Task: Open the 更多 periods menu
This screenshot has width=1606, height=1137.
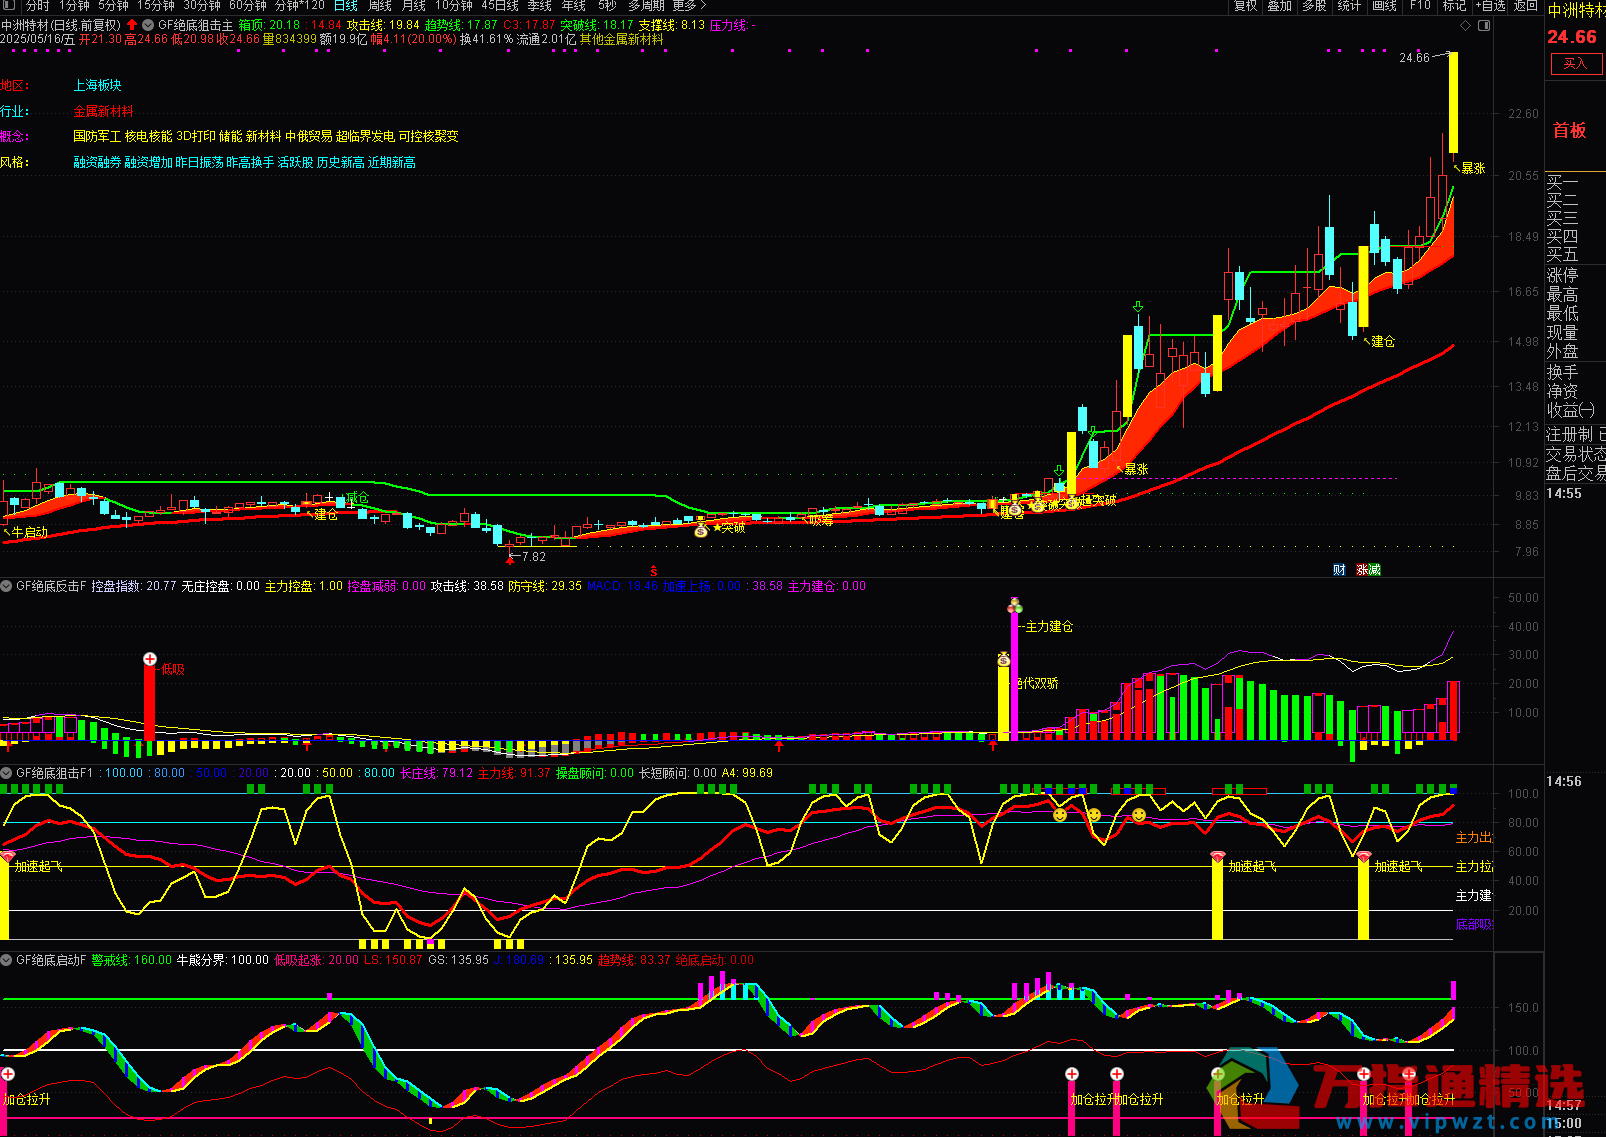Action: point(688,6)
